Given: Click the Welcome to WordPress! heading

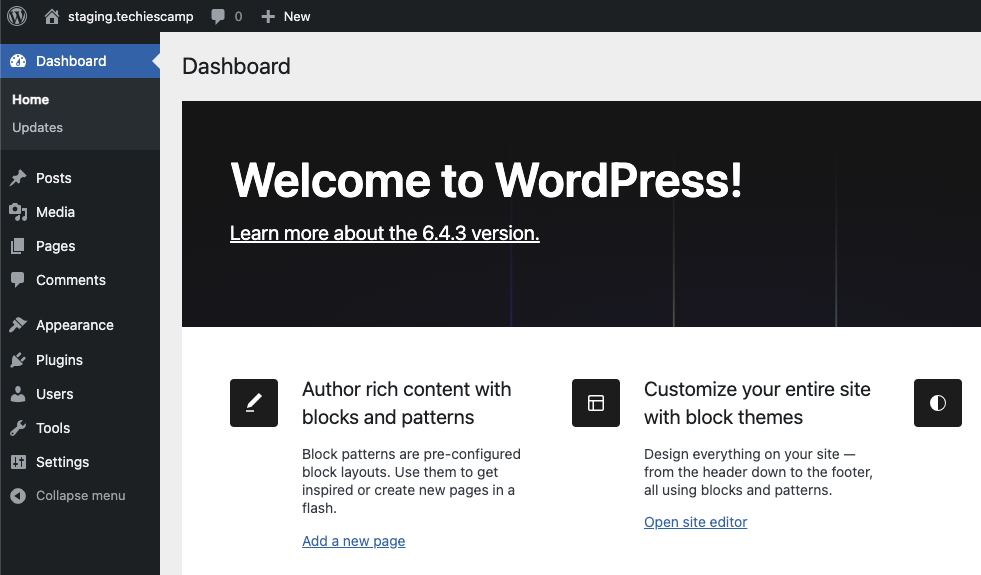Looking at the screenshot, I should (x=486, y=180).
